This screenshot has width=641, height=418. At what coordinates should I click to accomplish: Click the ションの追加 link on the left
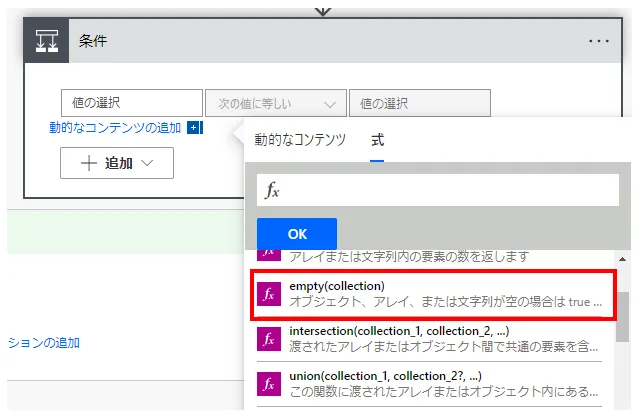[44, 343]
